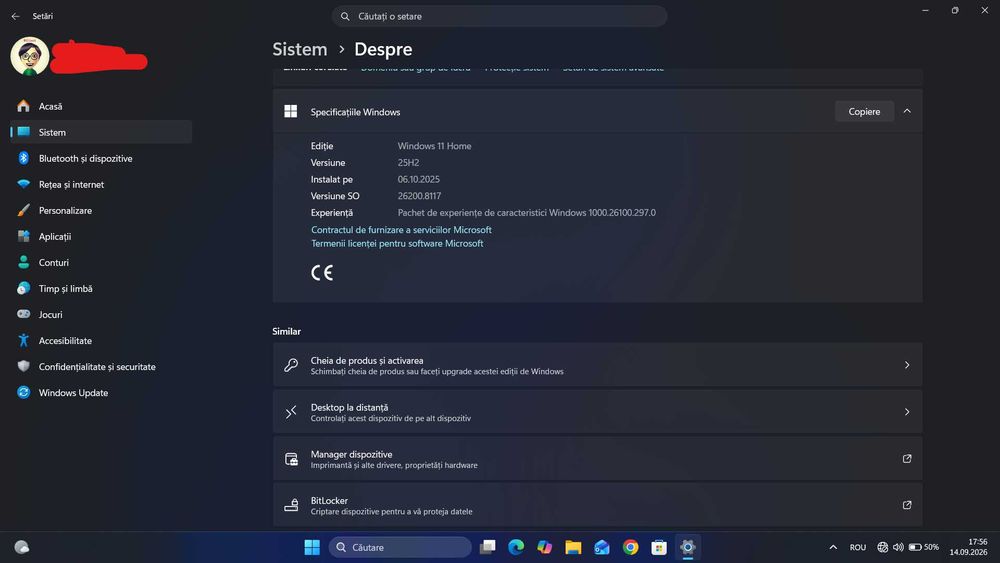Restore down the Settings window

pos(955,10)
